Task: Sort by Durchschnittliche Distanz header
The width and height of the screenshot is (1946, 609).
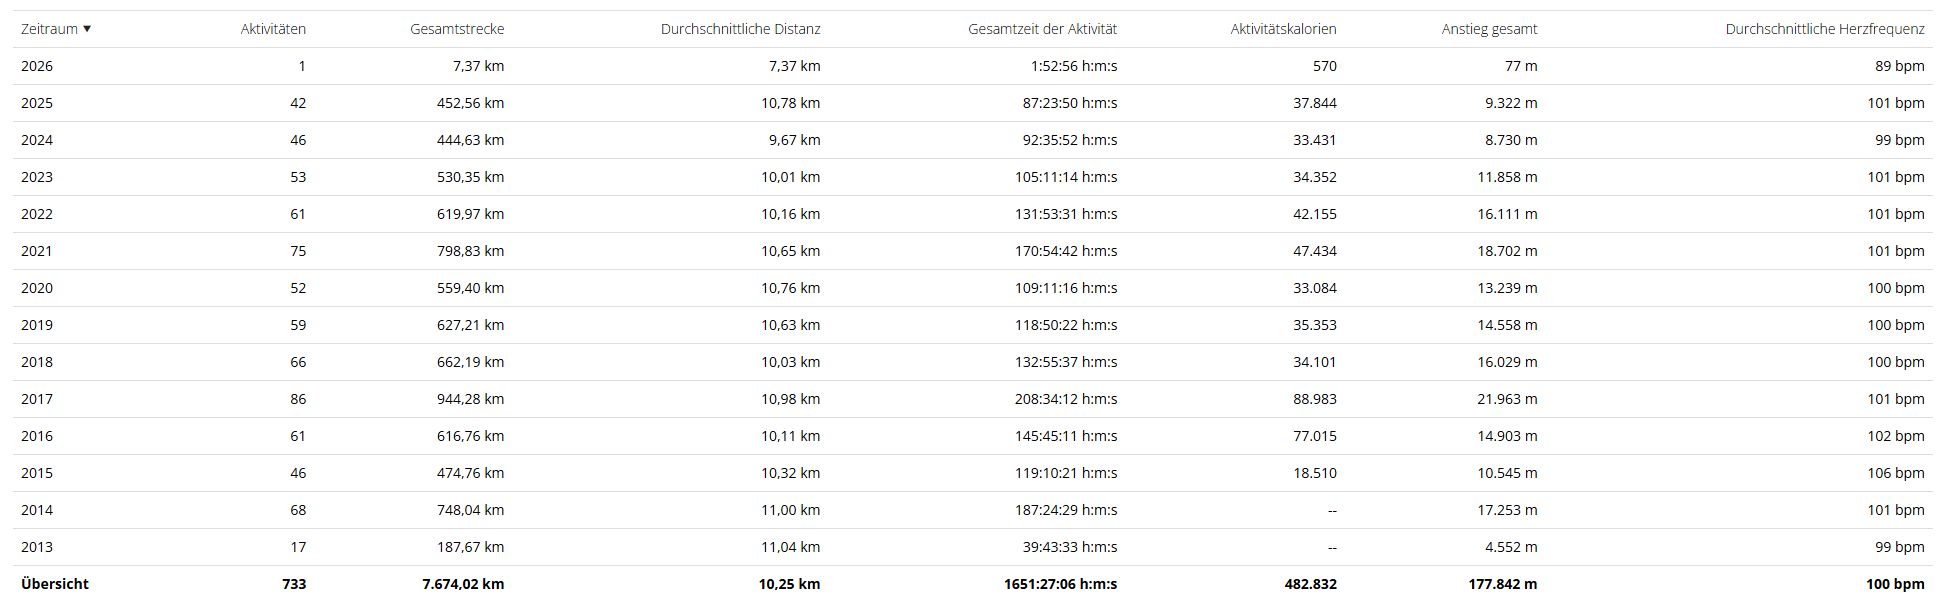Action: tap(740, 29)
